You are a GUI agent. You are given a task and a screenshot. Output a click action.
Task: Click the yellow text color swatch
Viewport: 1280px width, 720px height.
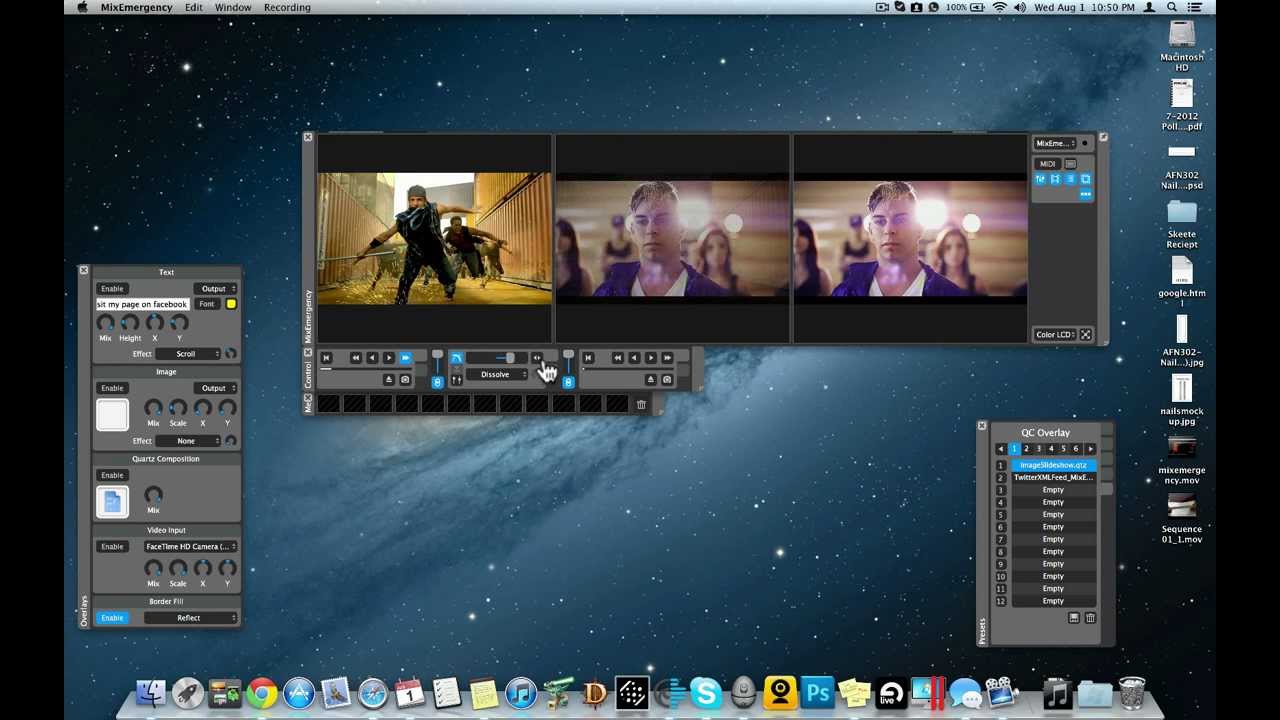(x=231, y=304)
